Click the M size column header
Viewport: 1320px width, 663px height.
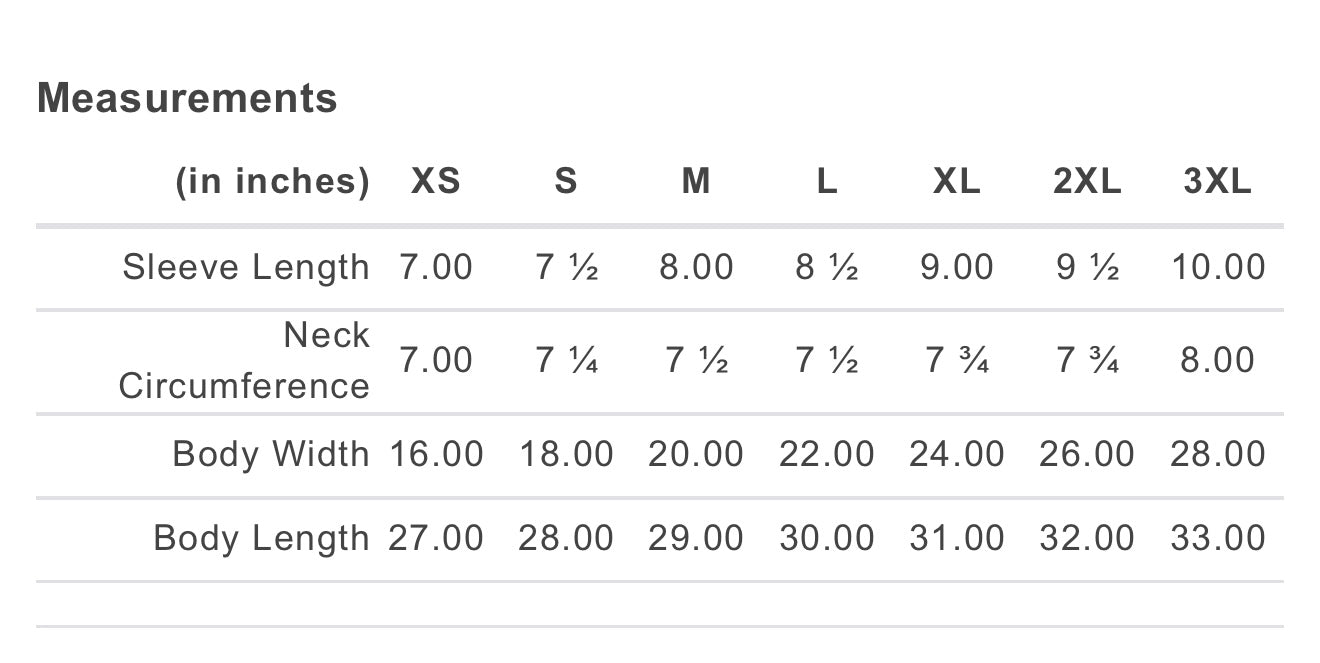[x=696, y=181]
